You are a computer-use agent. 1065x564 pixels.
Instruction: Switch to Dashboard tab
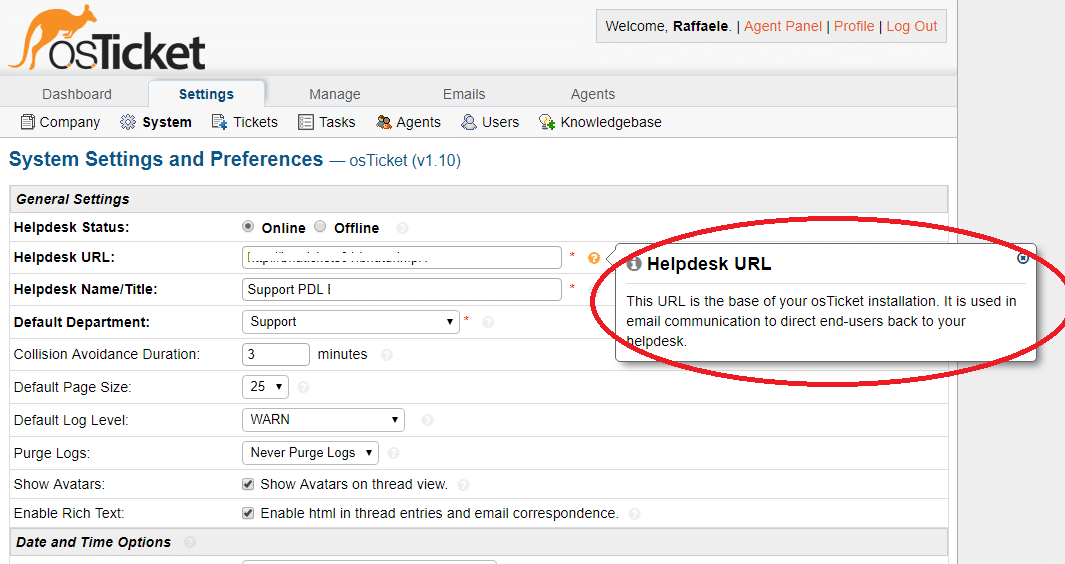point(77,94)
